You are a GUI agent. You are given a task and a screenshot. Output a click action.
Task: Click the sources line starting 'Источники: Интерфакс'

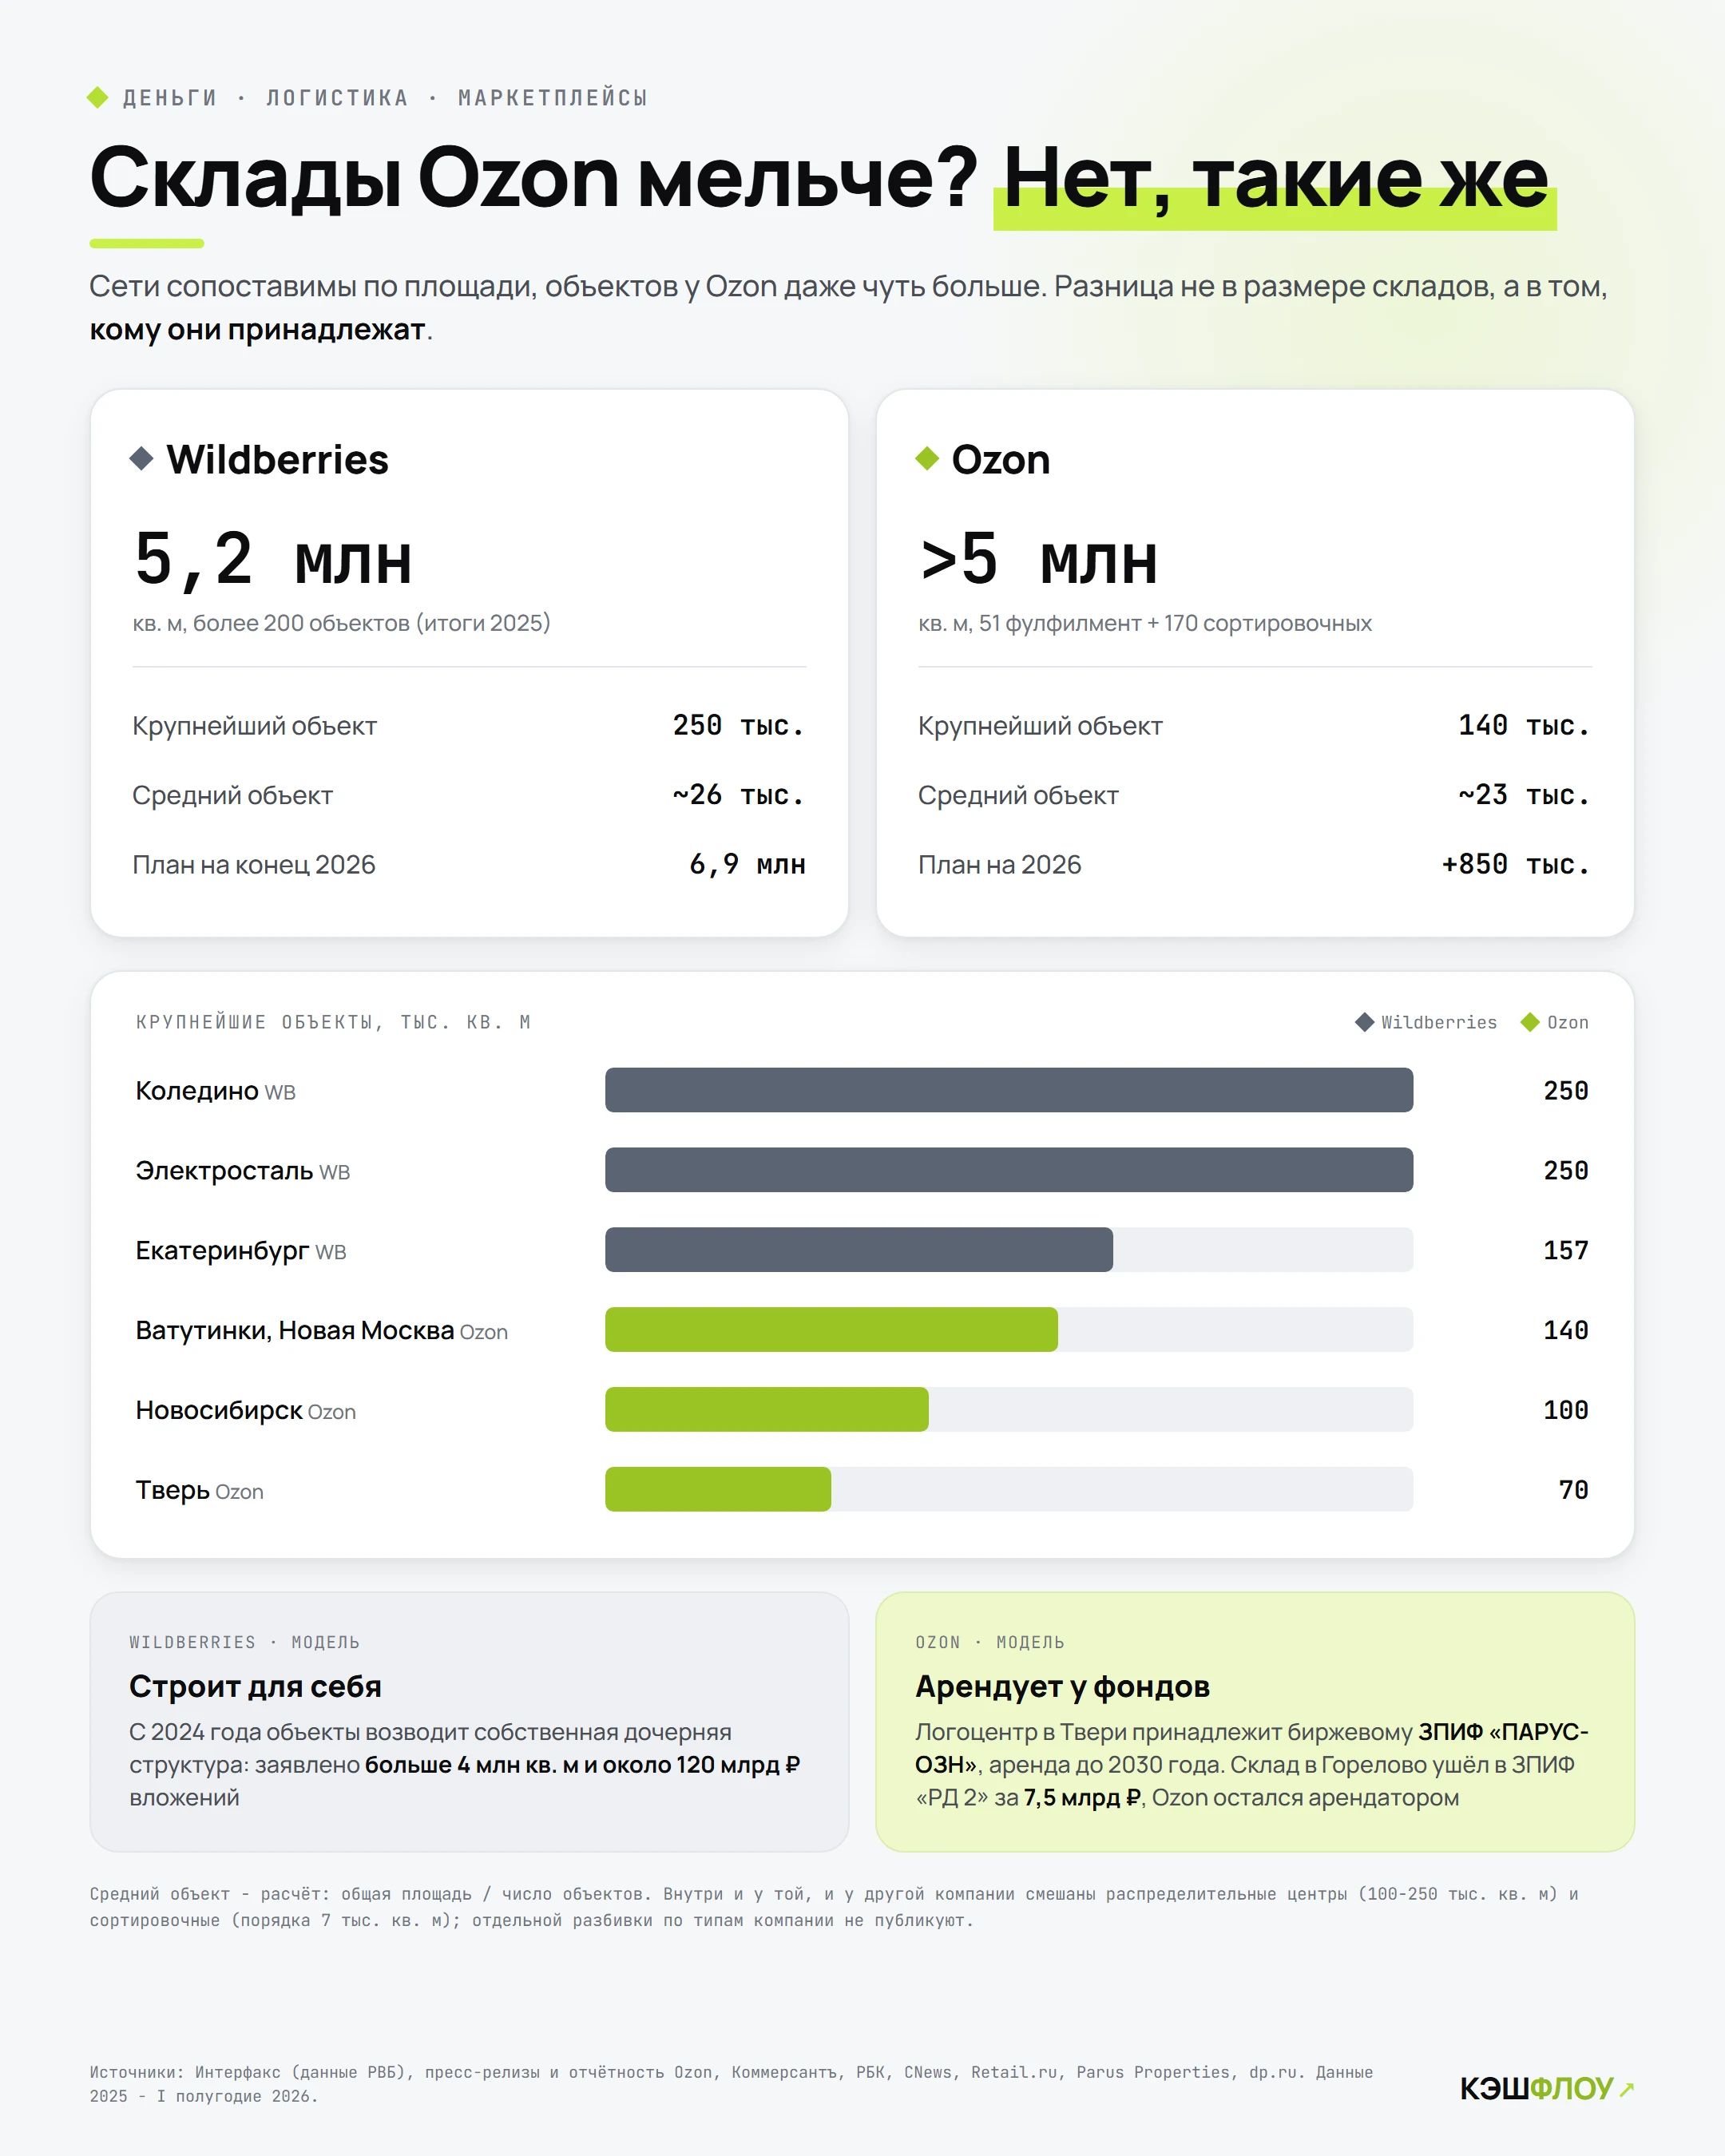click(731, 2085)
